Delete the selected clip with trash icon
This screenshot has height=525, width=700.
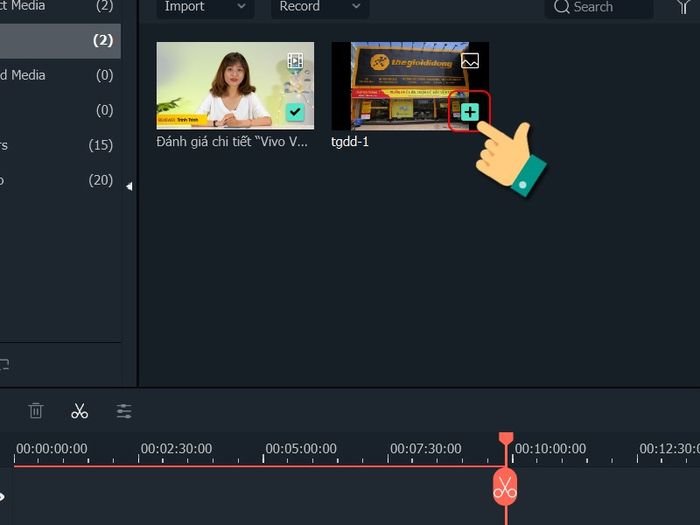click(x=36, y=411)
